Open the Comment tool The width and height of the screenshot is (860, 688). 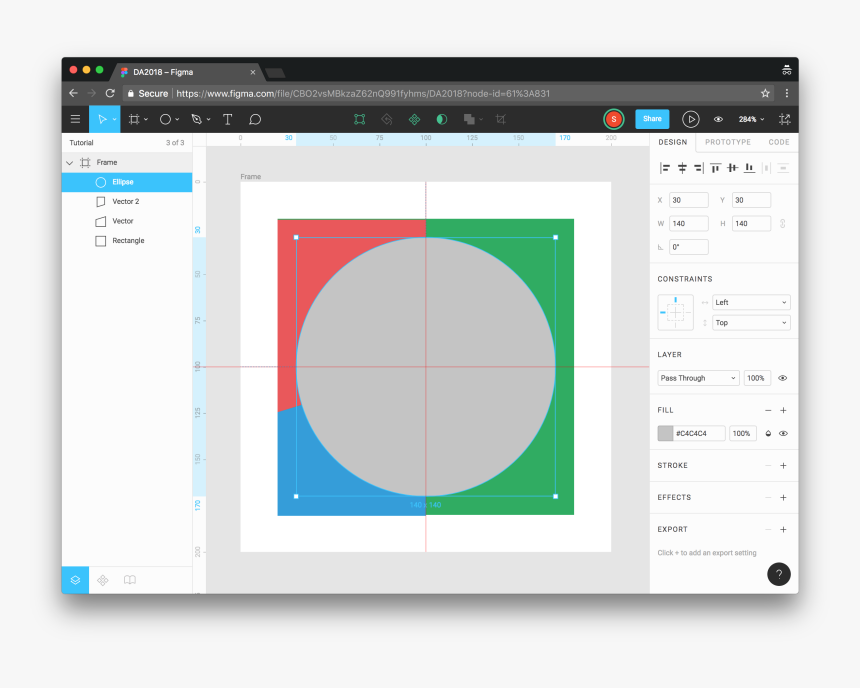click(x=255, y=119)
